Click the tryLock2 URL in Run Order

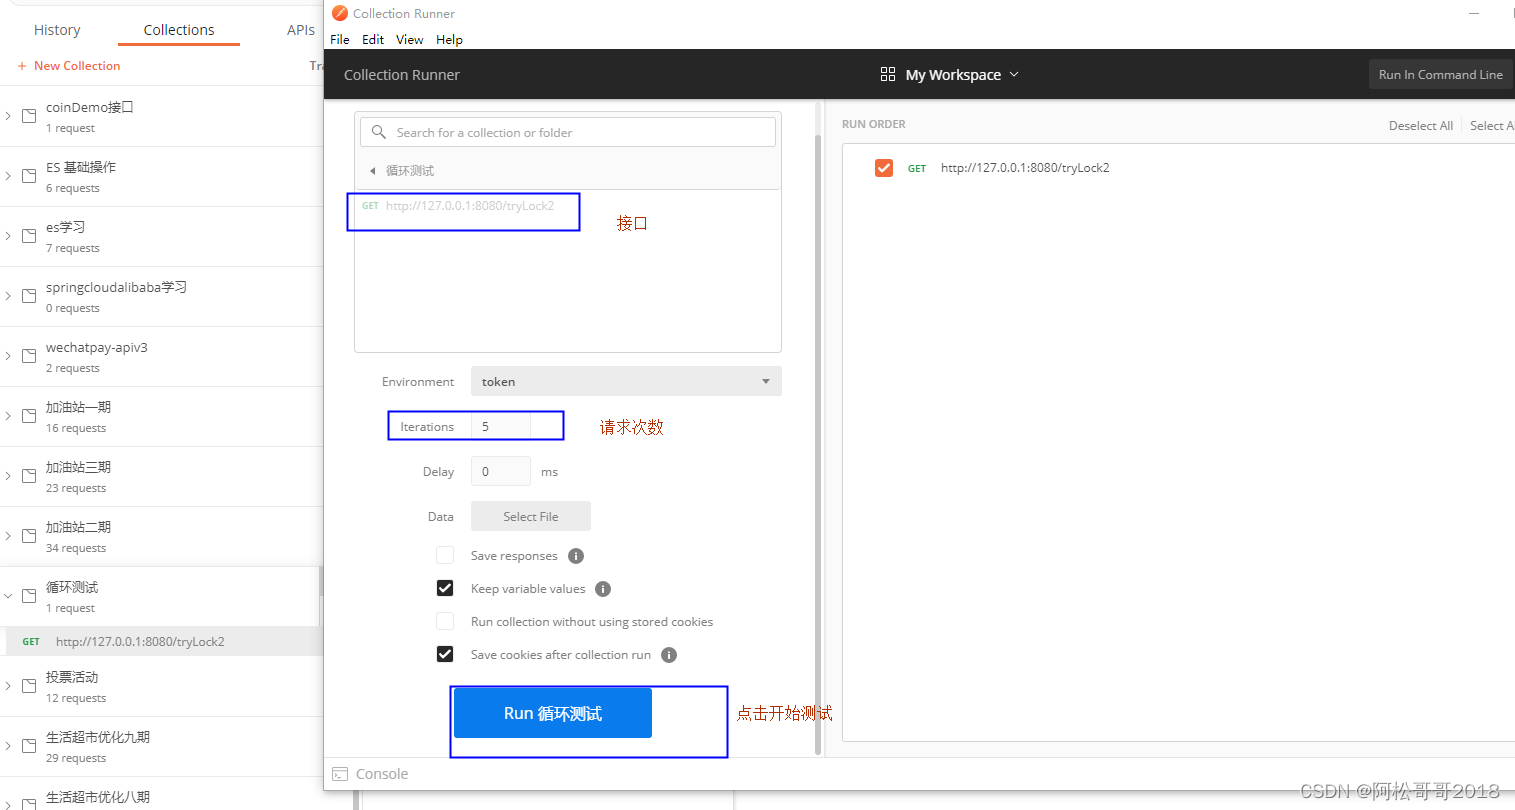pos(1025,168)
